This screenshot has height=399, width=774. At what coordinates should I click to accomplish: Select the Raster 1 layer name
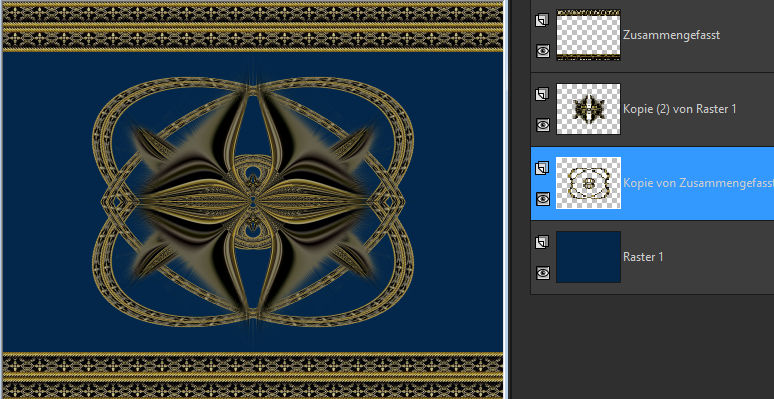643,257
